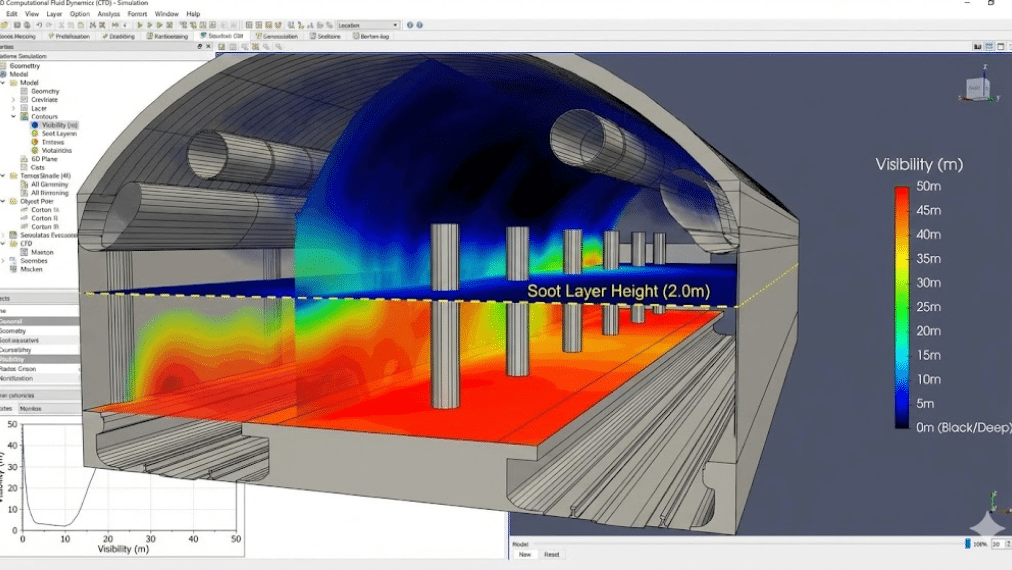The height and width of the screenshot is (570, 1012).
Task: Click the zoom number input box
Action: point(998,544)
